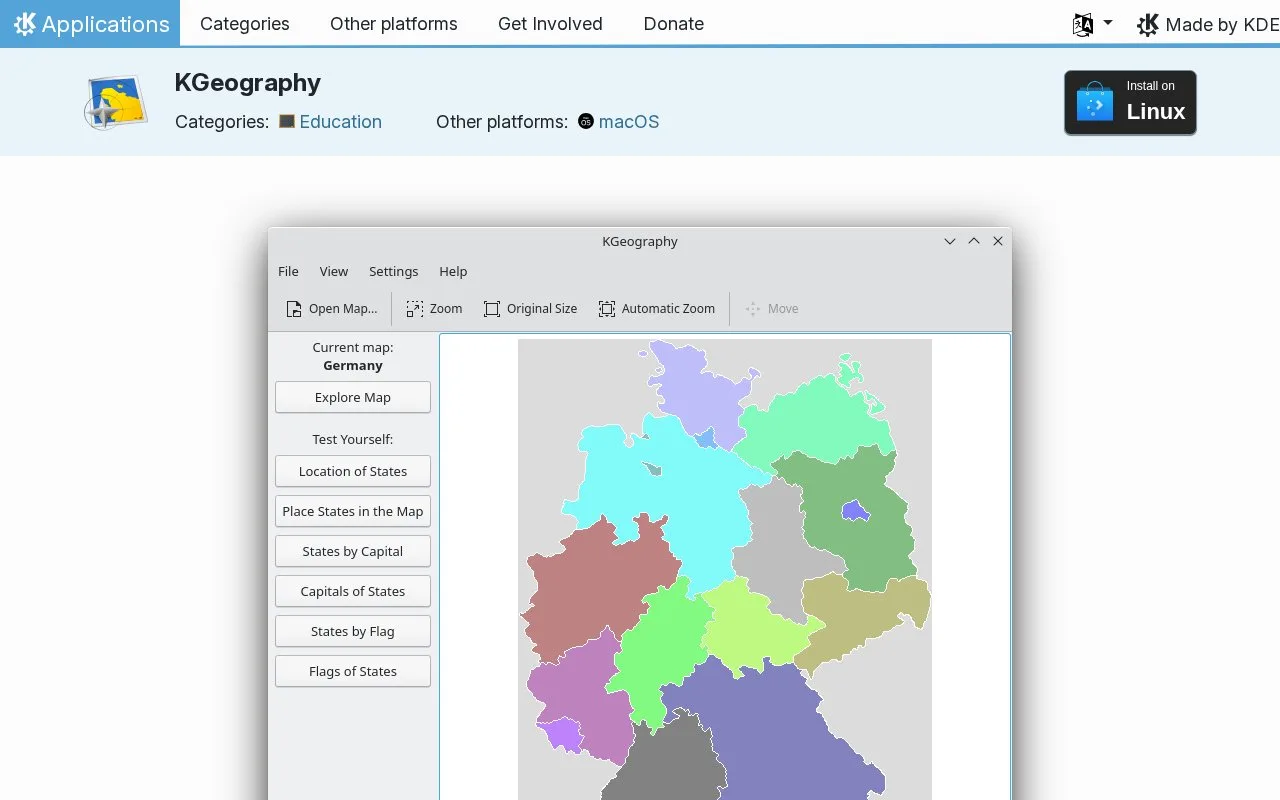Image resolution: width=1280 pixels, height=800 pixels.
Task: Open the Help menu in KGeography
Action: click(453, 271)
